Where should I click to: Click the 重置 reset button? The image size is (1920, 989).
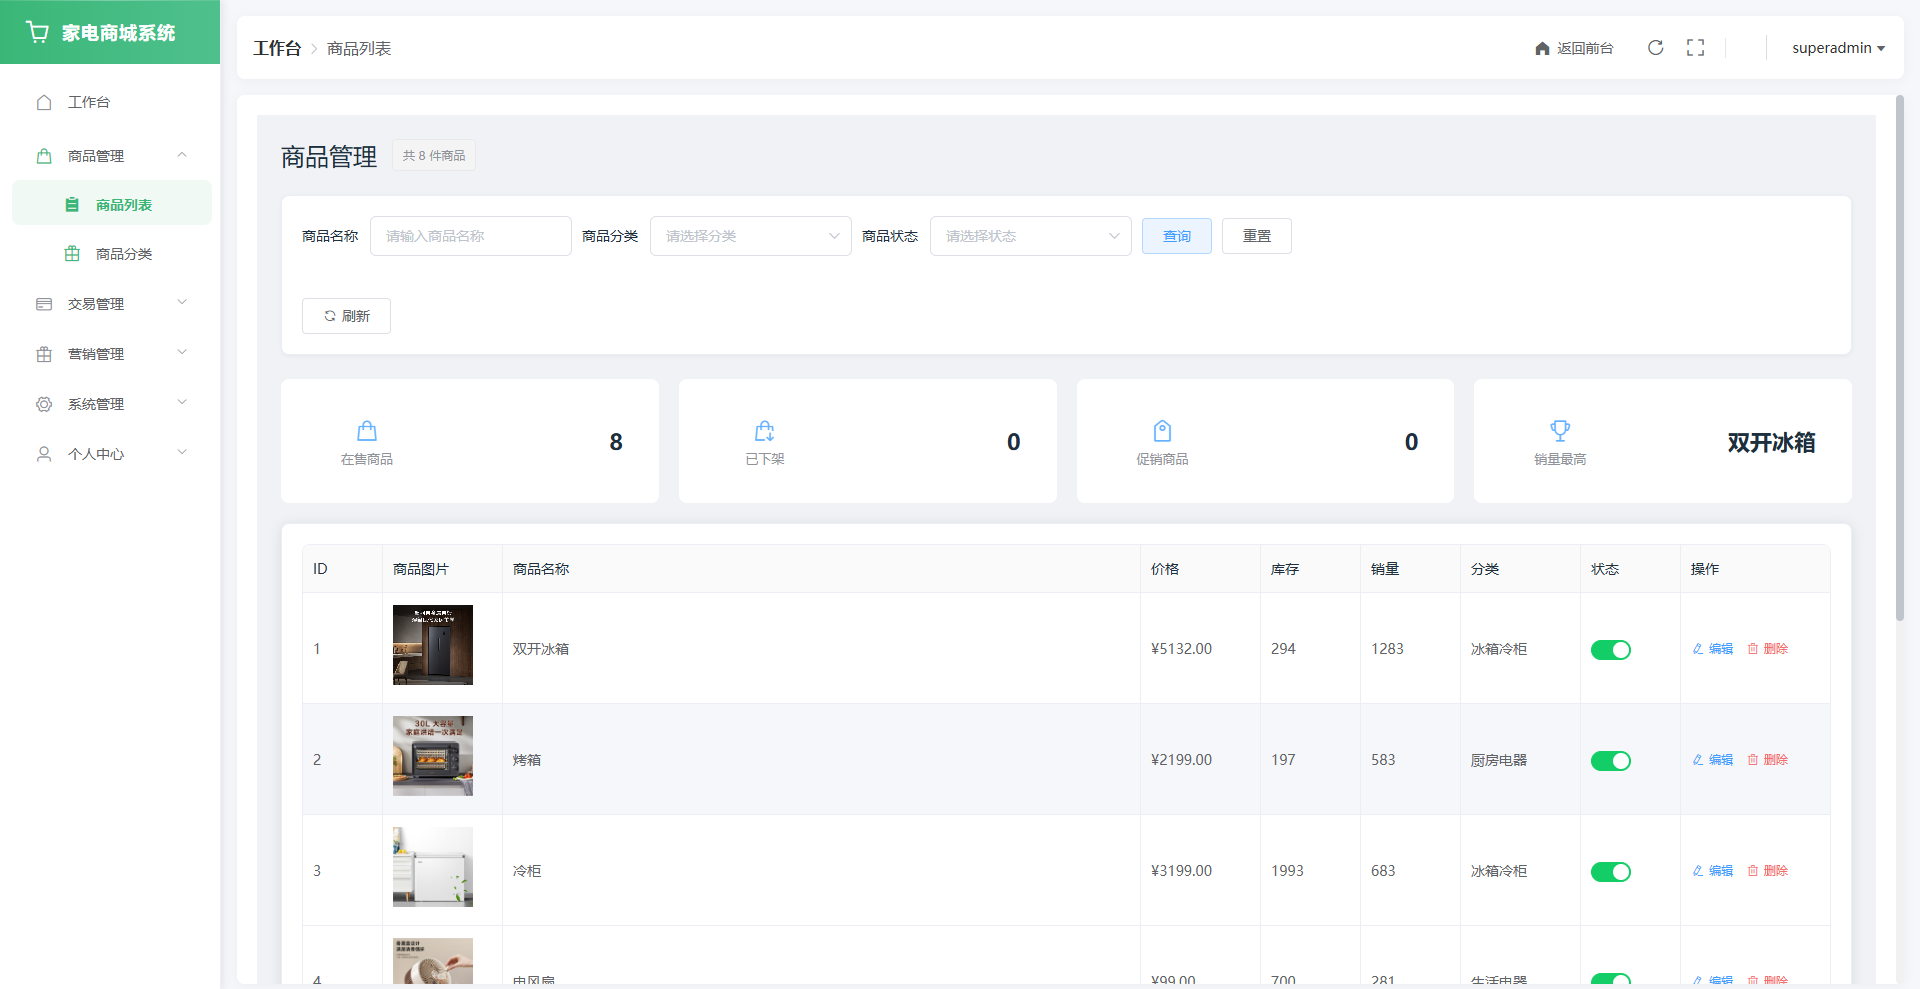click(1256, 236)
